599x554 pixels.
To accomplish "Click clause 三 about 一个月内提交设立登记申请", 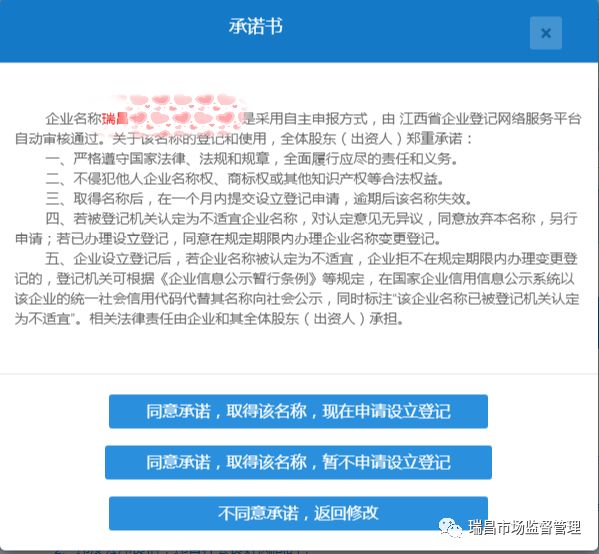I will [259, 198].
